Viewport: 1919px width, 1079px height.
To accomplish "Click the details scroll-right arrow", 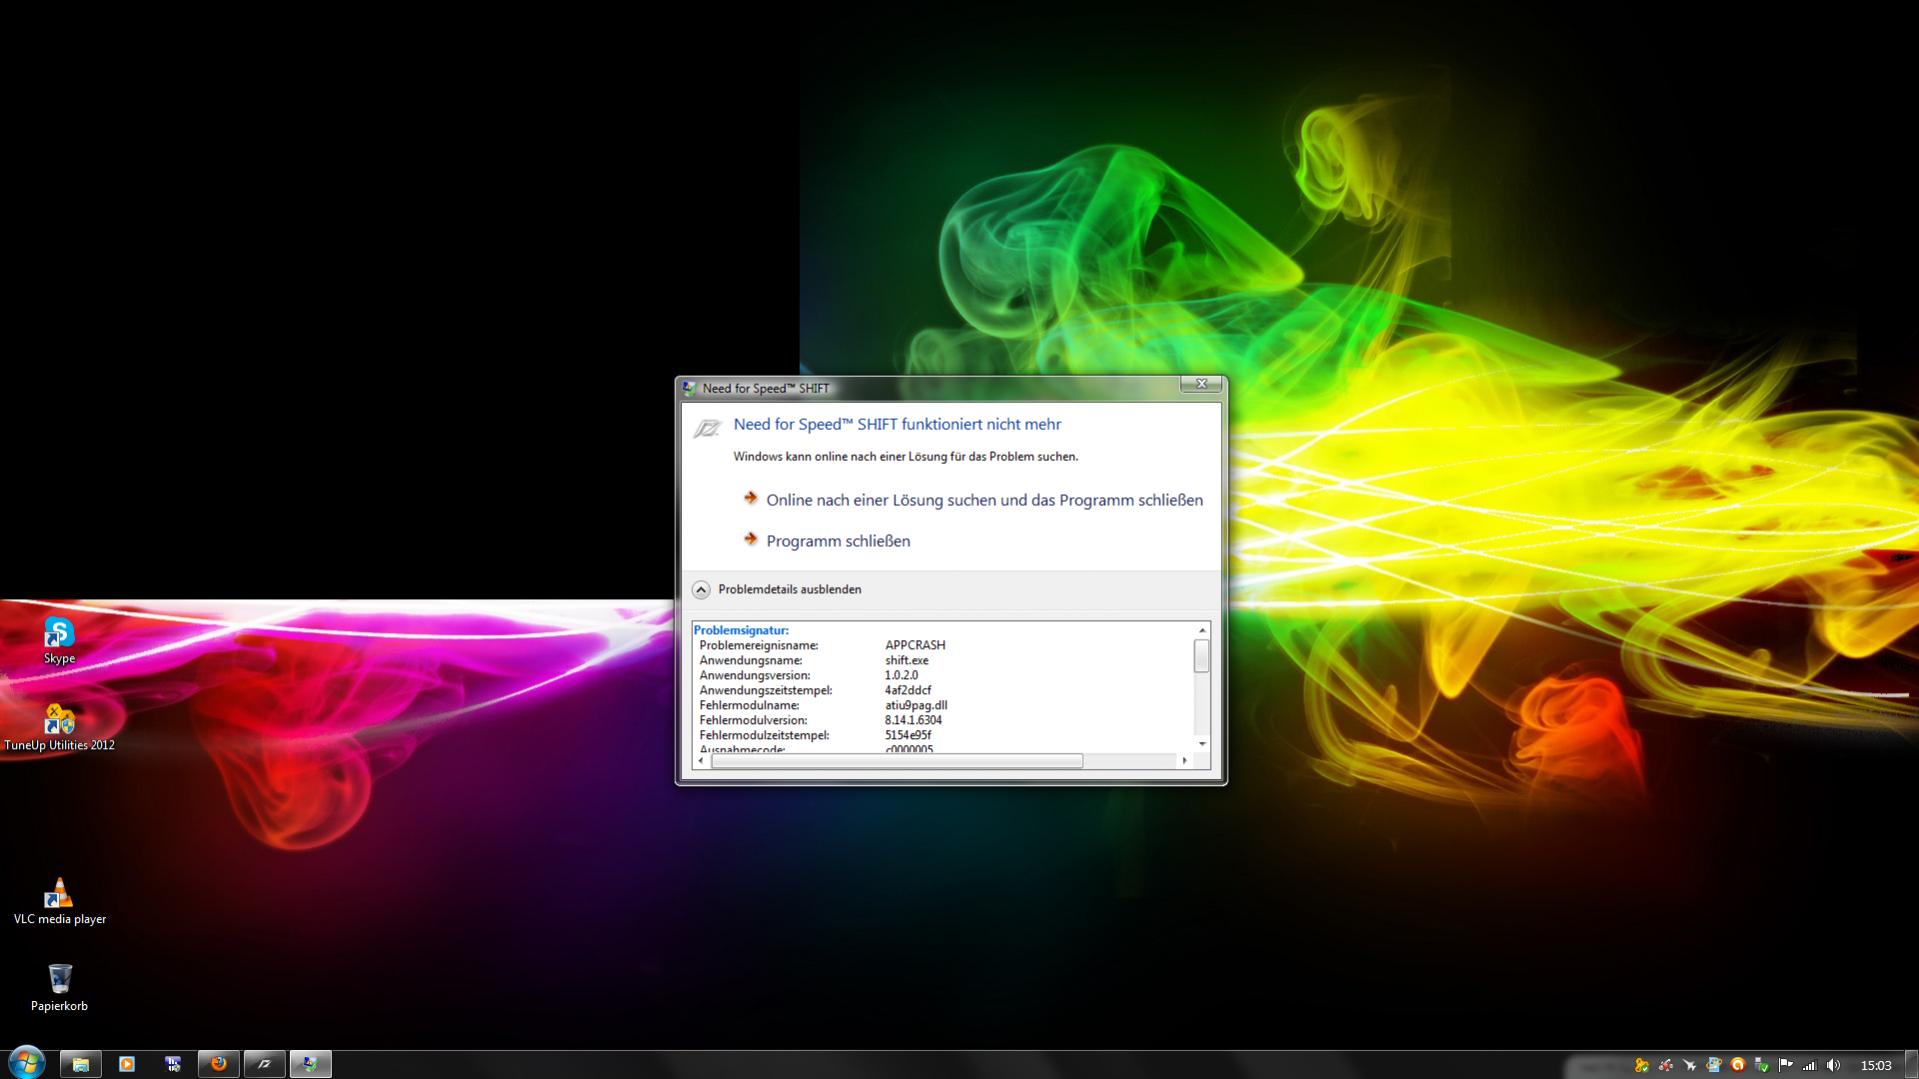I will (1185, 761).
